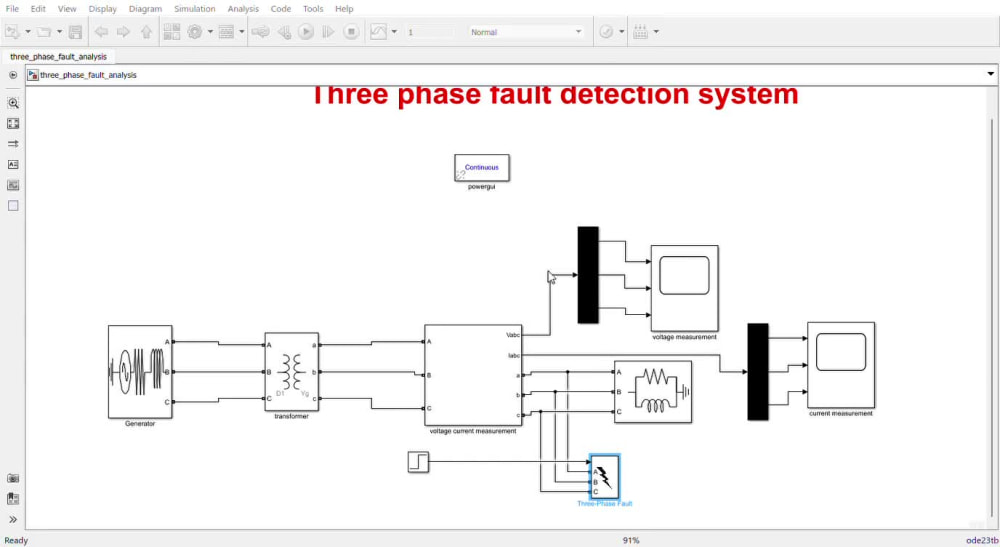Expand the Data Inspector dropdown arrow
The width and height of the screenshot is (1000, 547).
pyautogui.click(x=394, y=32)
